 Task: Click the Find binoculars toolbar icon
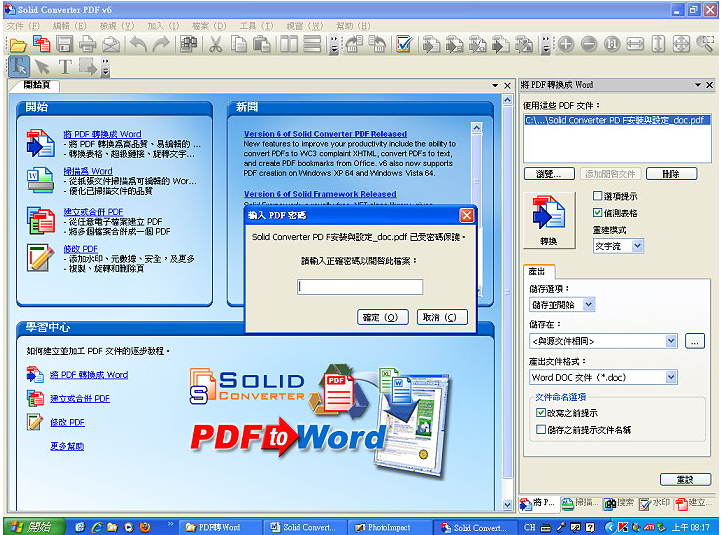click(x=188, y=45)
